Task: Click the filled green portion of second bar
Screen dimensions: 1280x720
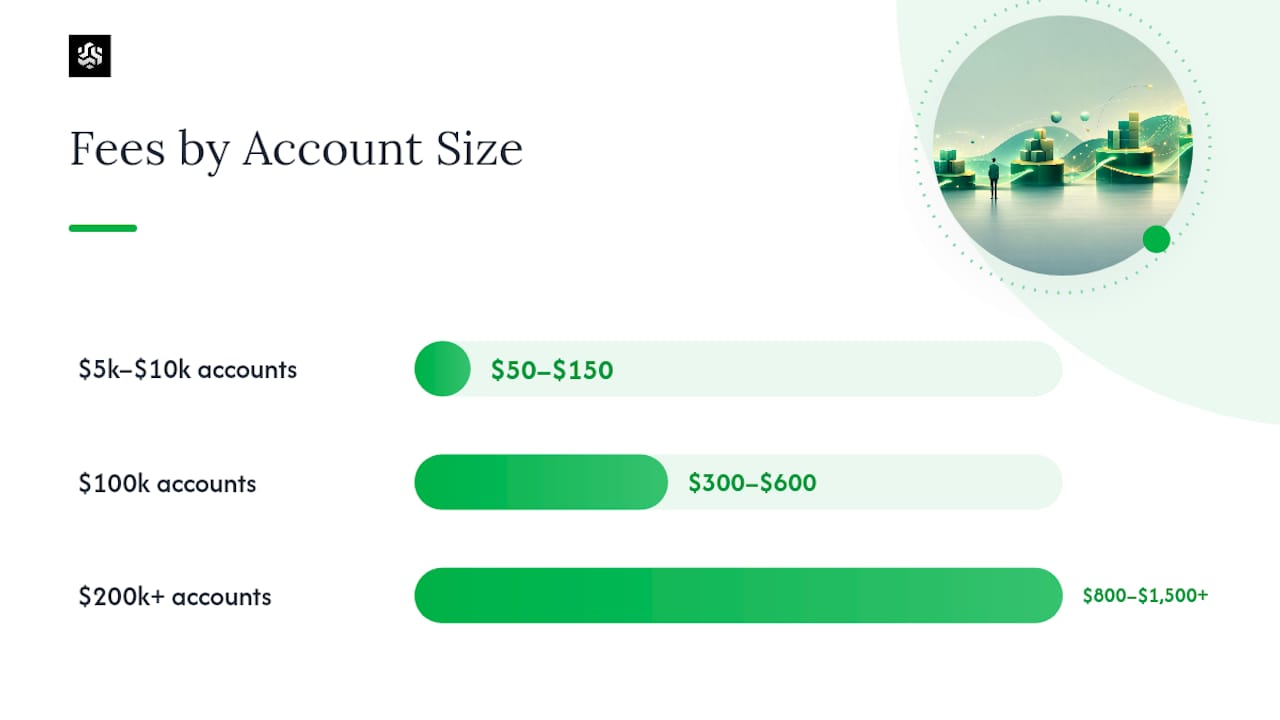Action: [x=541, y=482]
